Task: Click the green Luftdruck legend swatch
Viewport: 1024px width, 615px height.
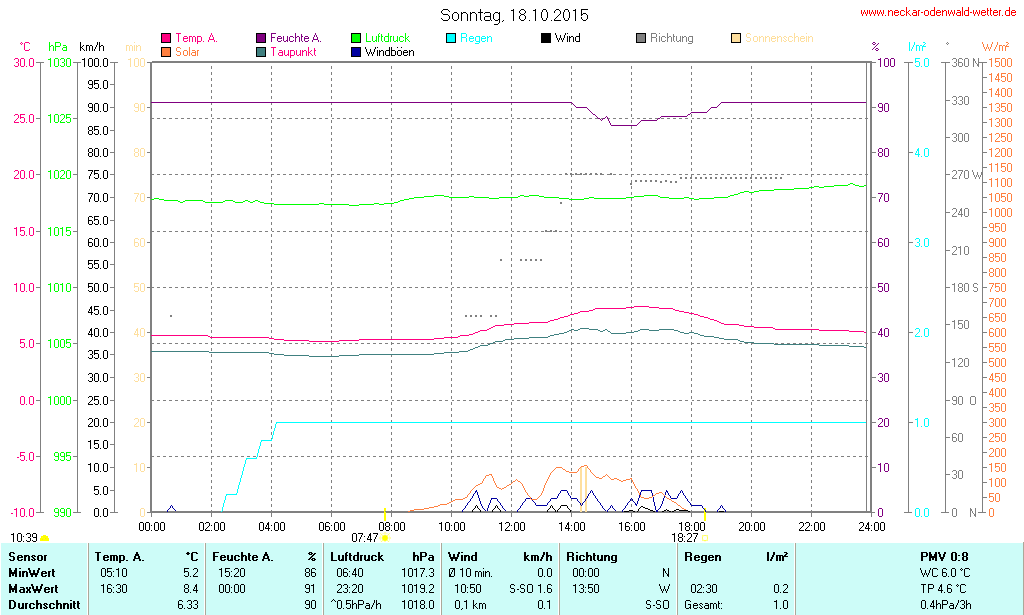Action: pos(356,38)
